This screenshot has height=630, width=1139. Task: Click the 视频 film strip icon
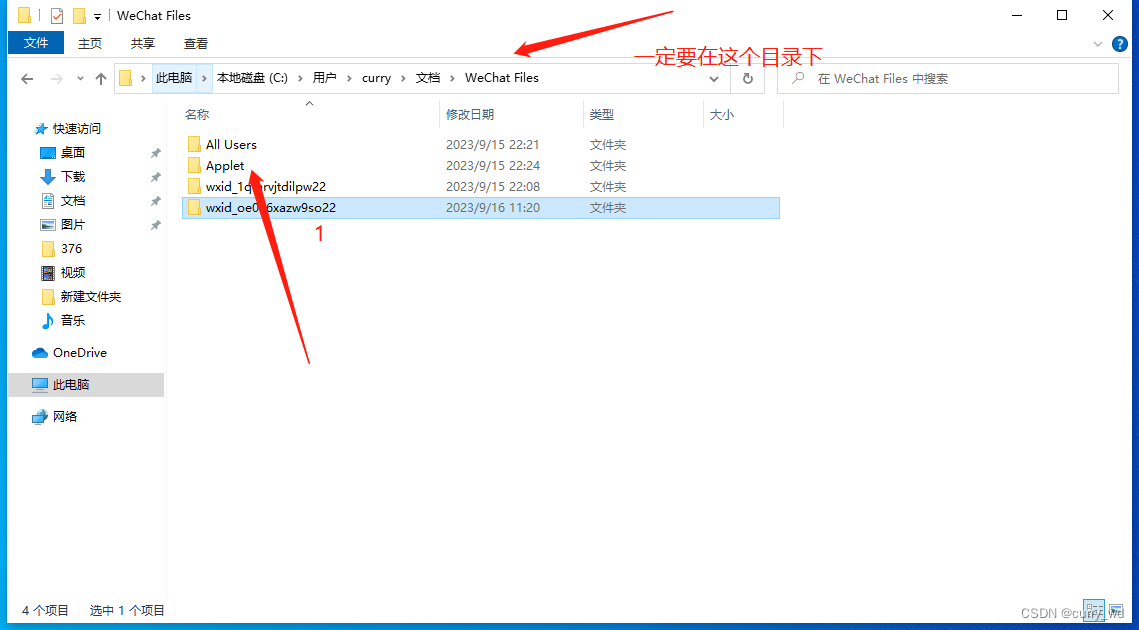click(x=48, y=272)
